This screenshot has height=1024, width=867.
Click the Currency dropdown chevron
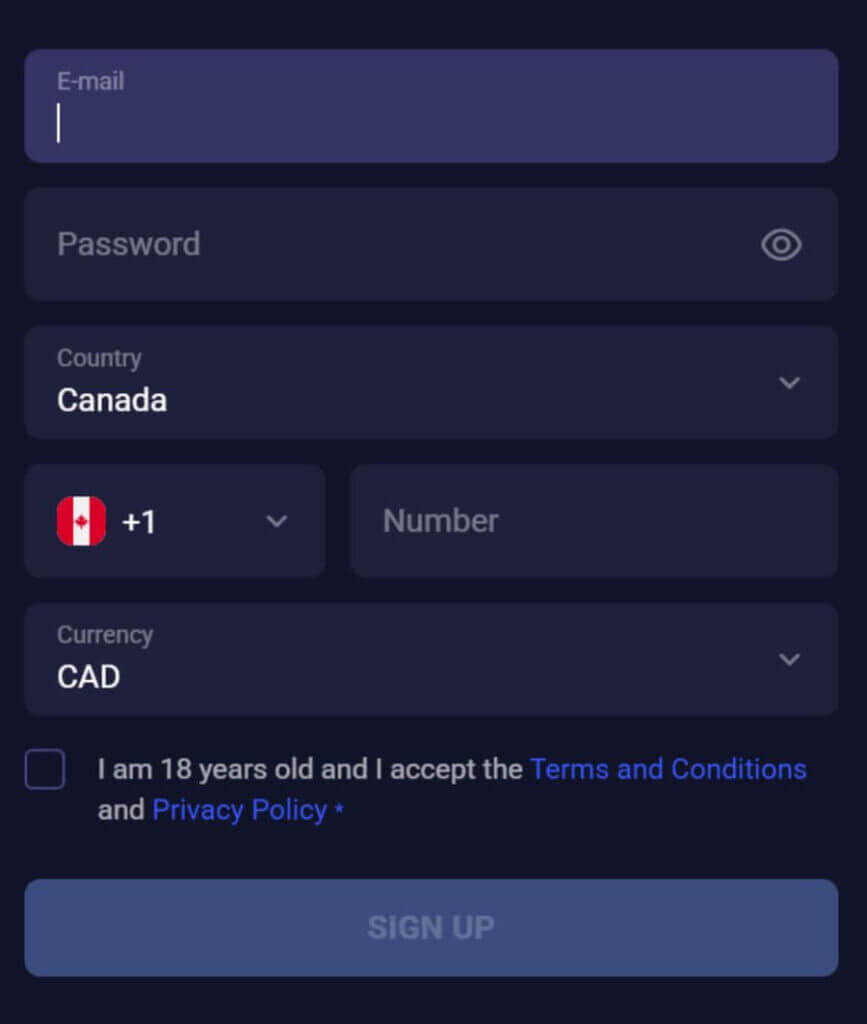789,660
